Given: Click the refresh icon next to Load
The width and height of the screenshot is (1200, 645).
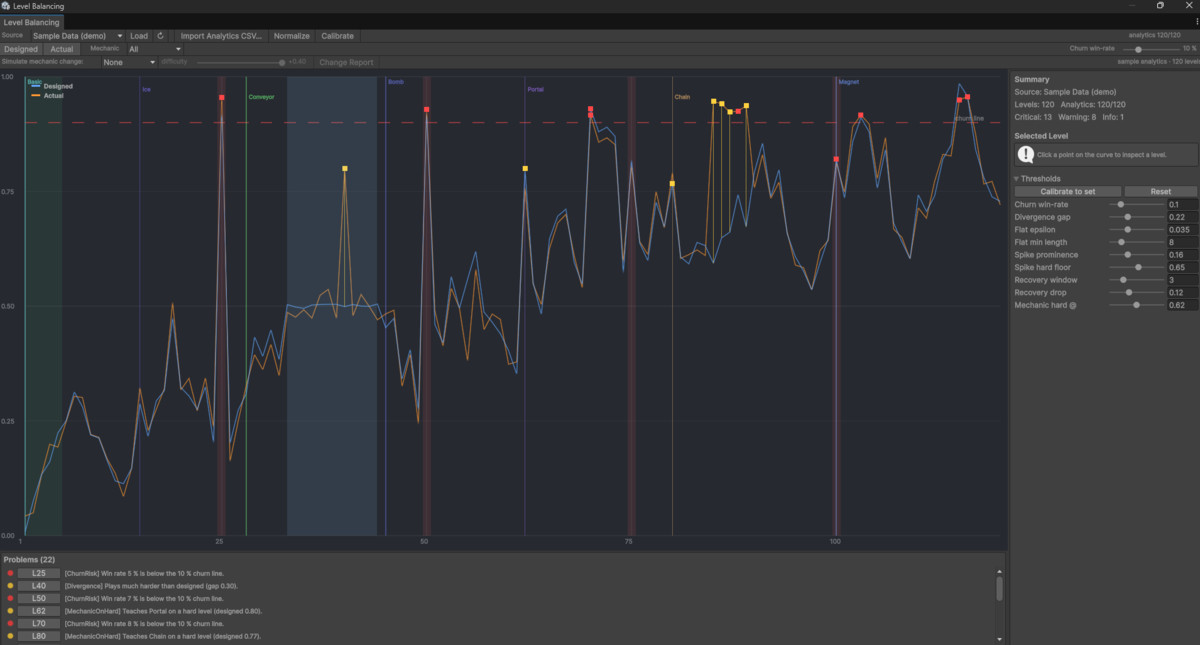Looking at the screenshot, I should [x=160, y=36].
